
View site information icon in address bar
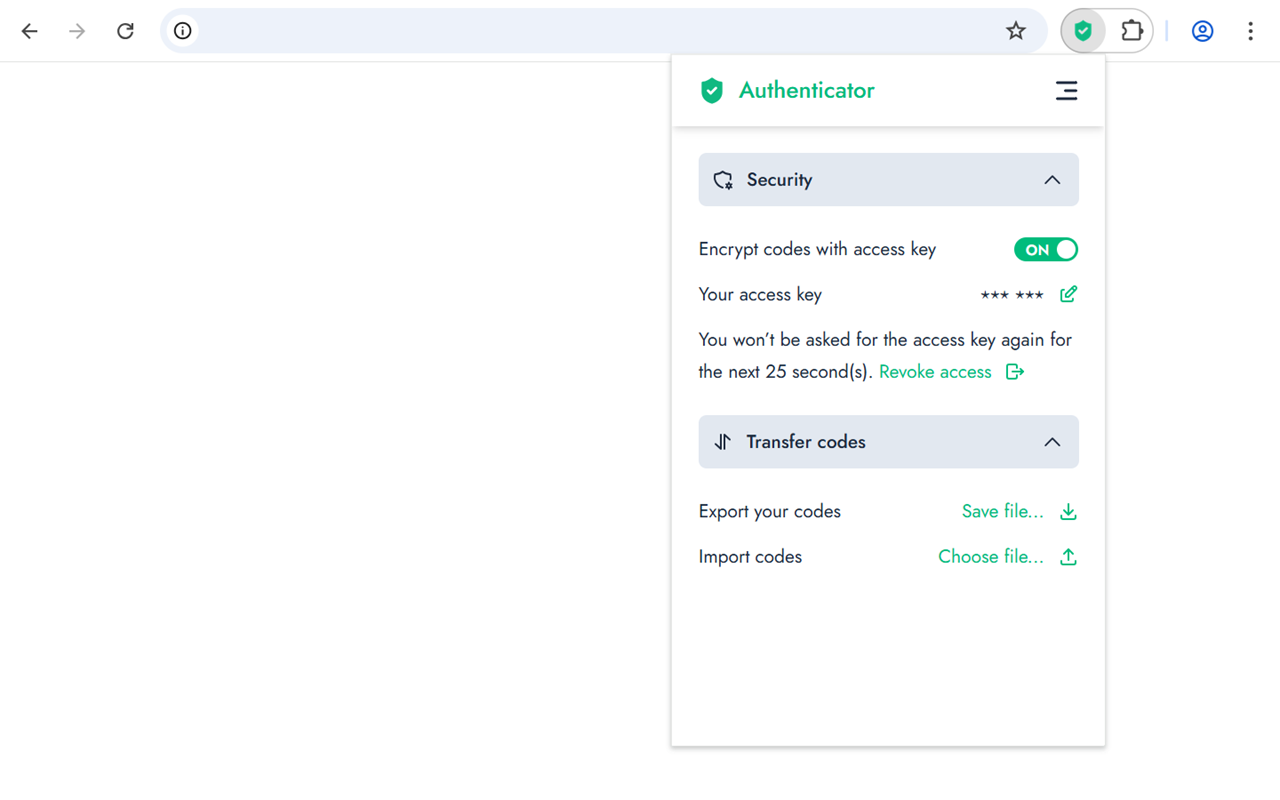pyautogui.click(x=183, y=31)
